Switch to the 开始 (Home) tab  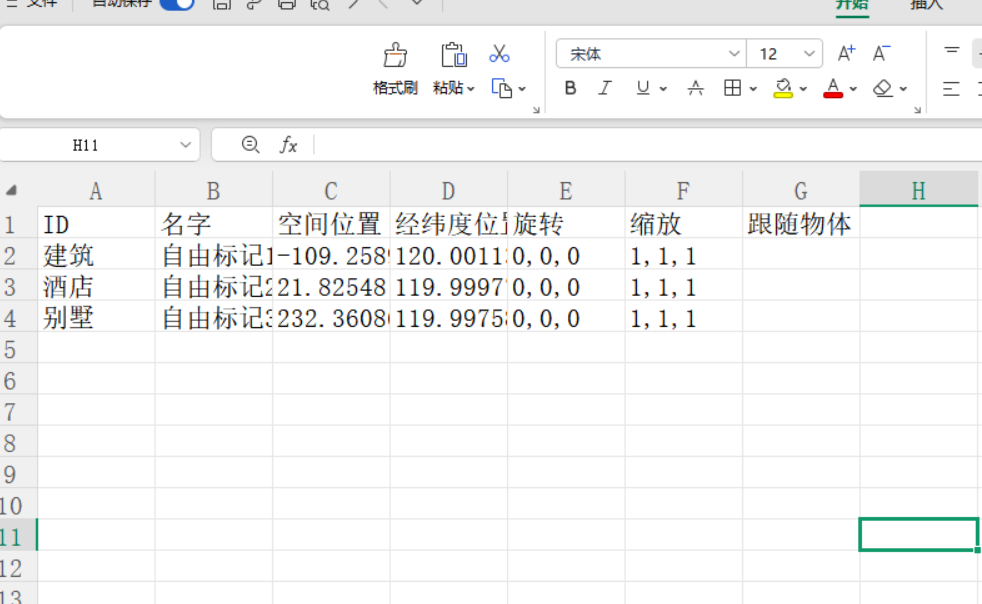pyautogui.click(x=852, y=4)
